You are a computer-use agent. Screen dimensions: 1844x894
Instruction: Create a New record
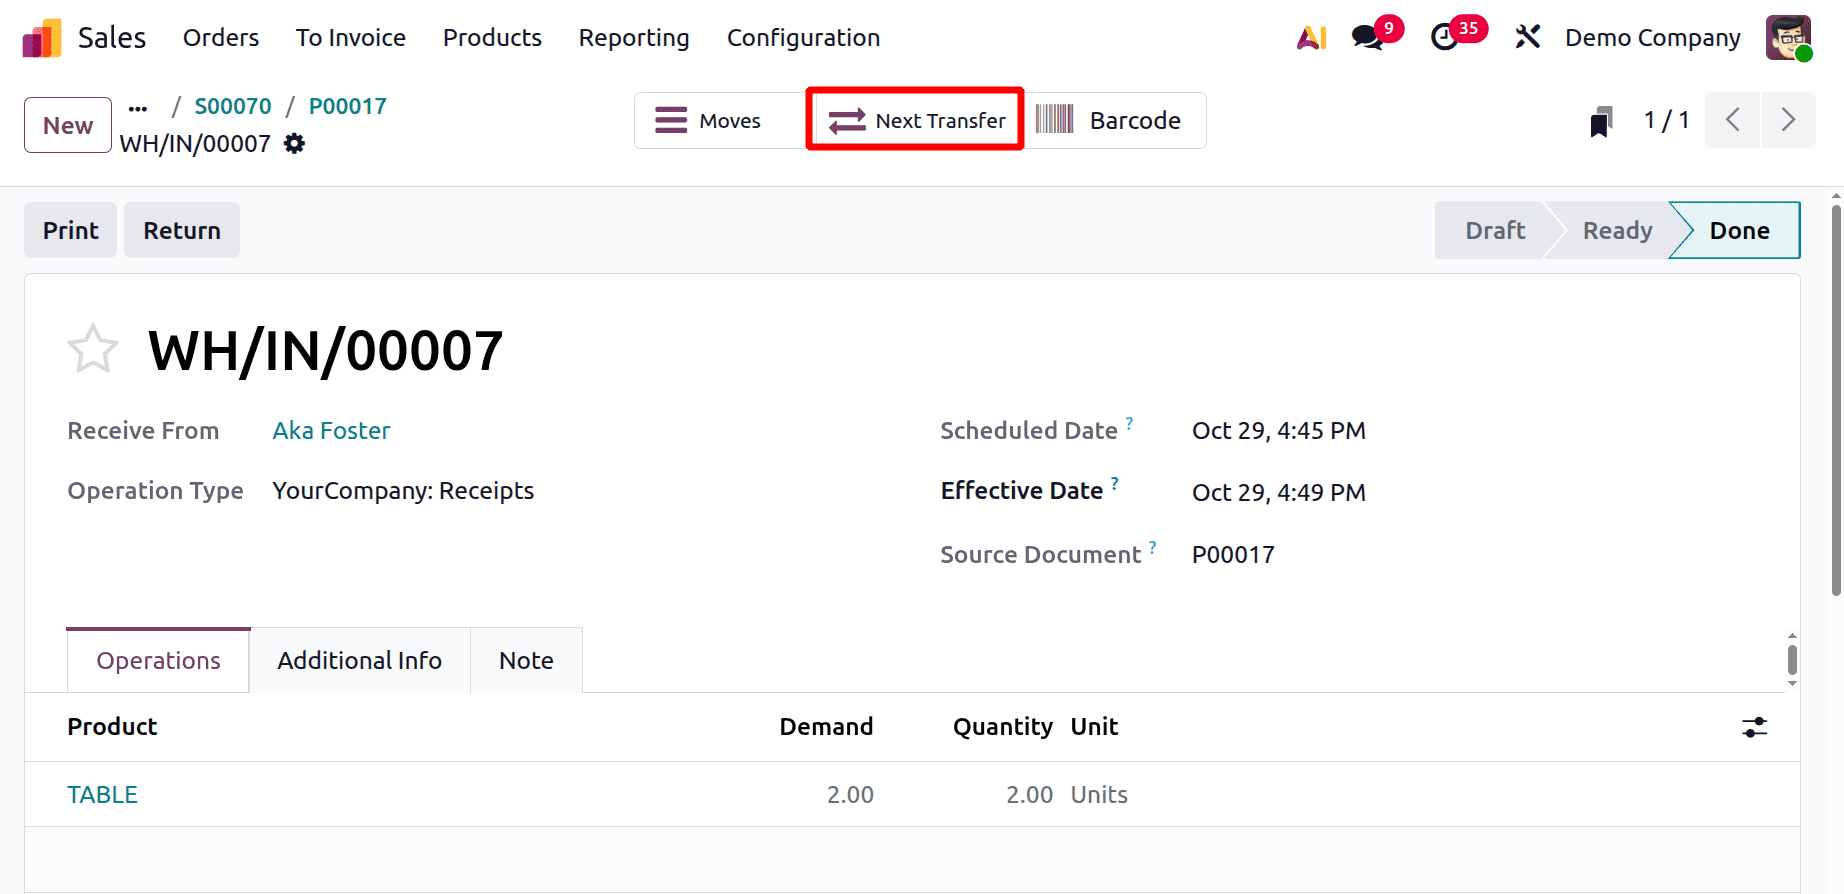[x=68, y=125]
